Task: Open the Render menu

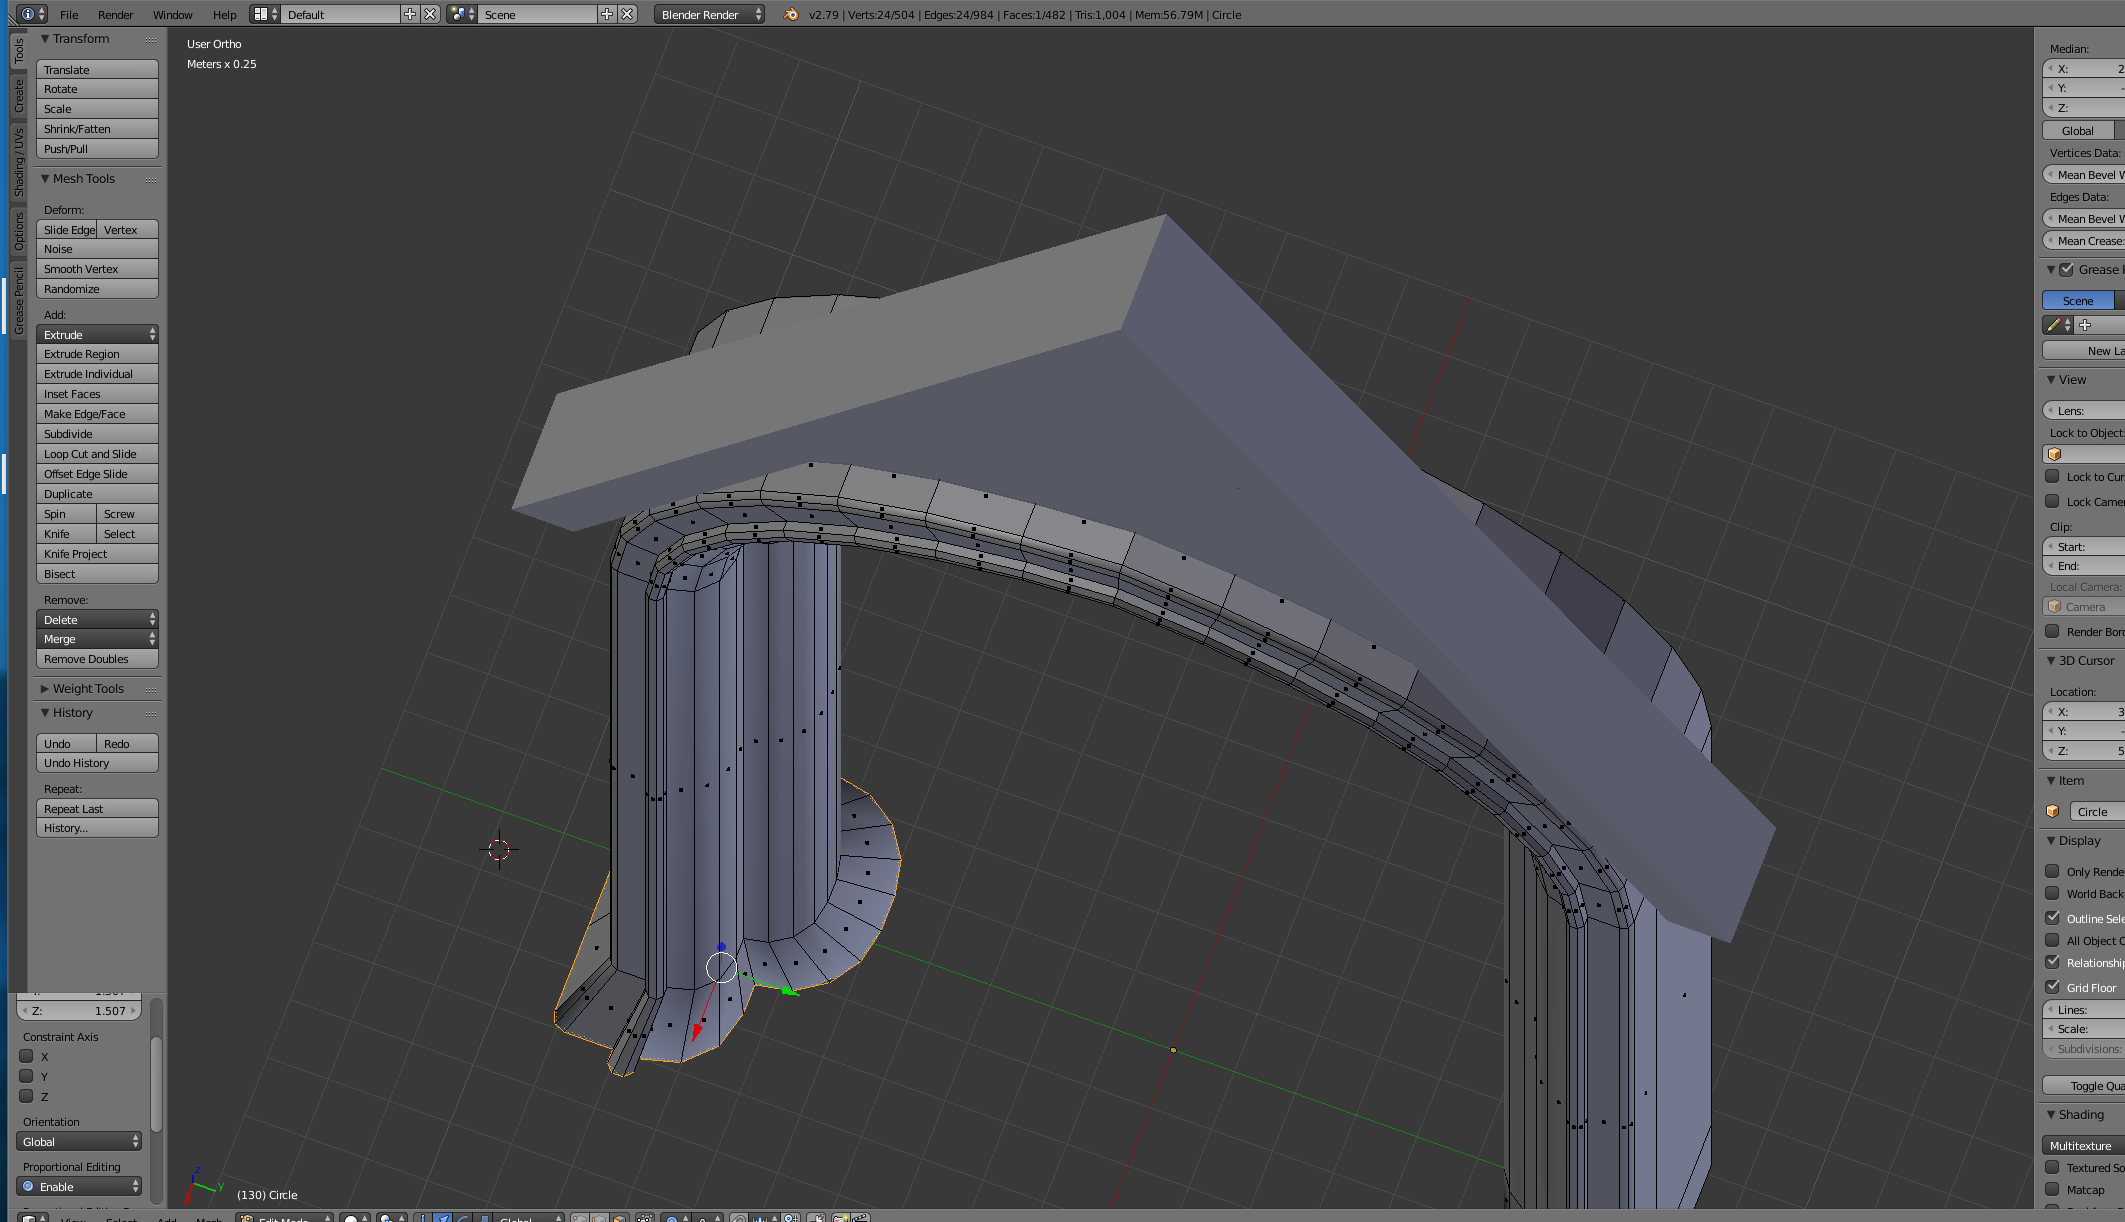Action: click(115, 14)
